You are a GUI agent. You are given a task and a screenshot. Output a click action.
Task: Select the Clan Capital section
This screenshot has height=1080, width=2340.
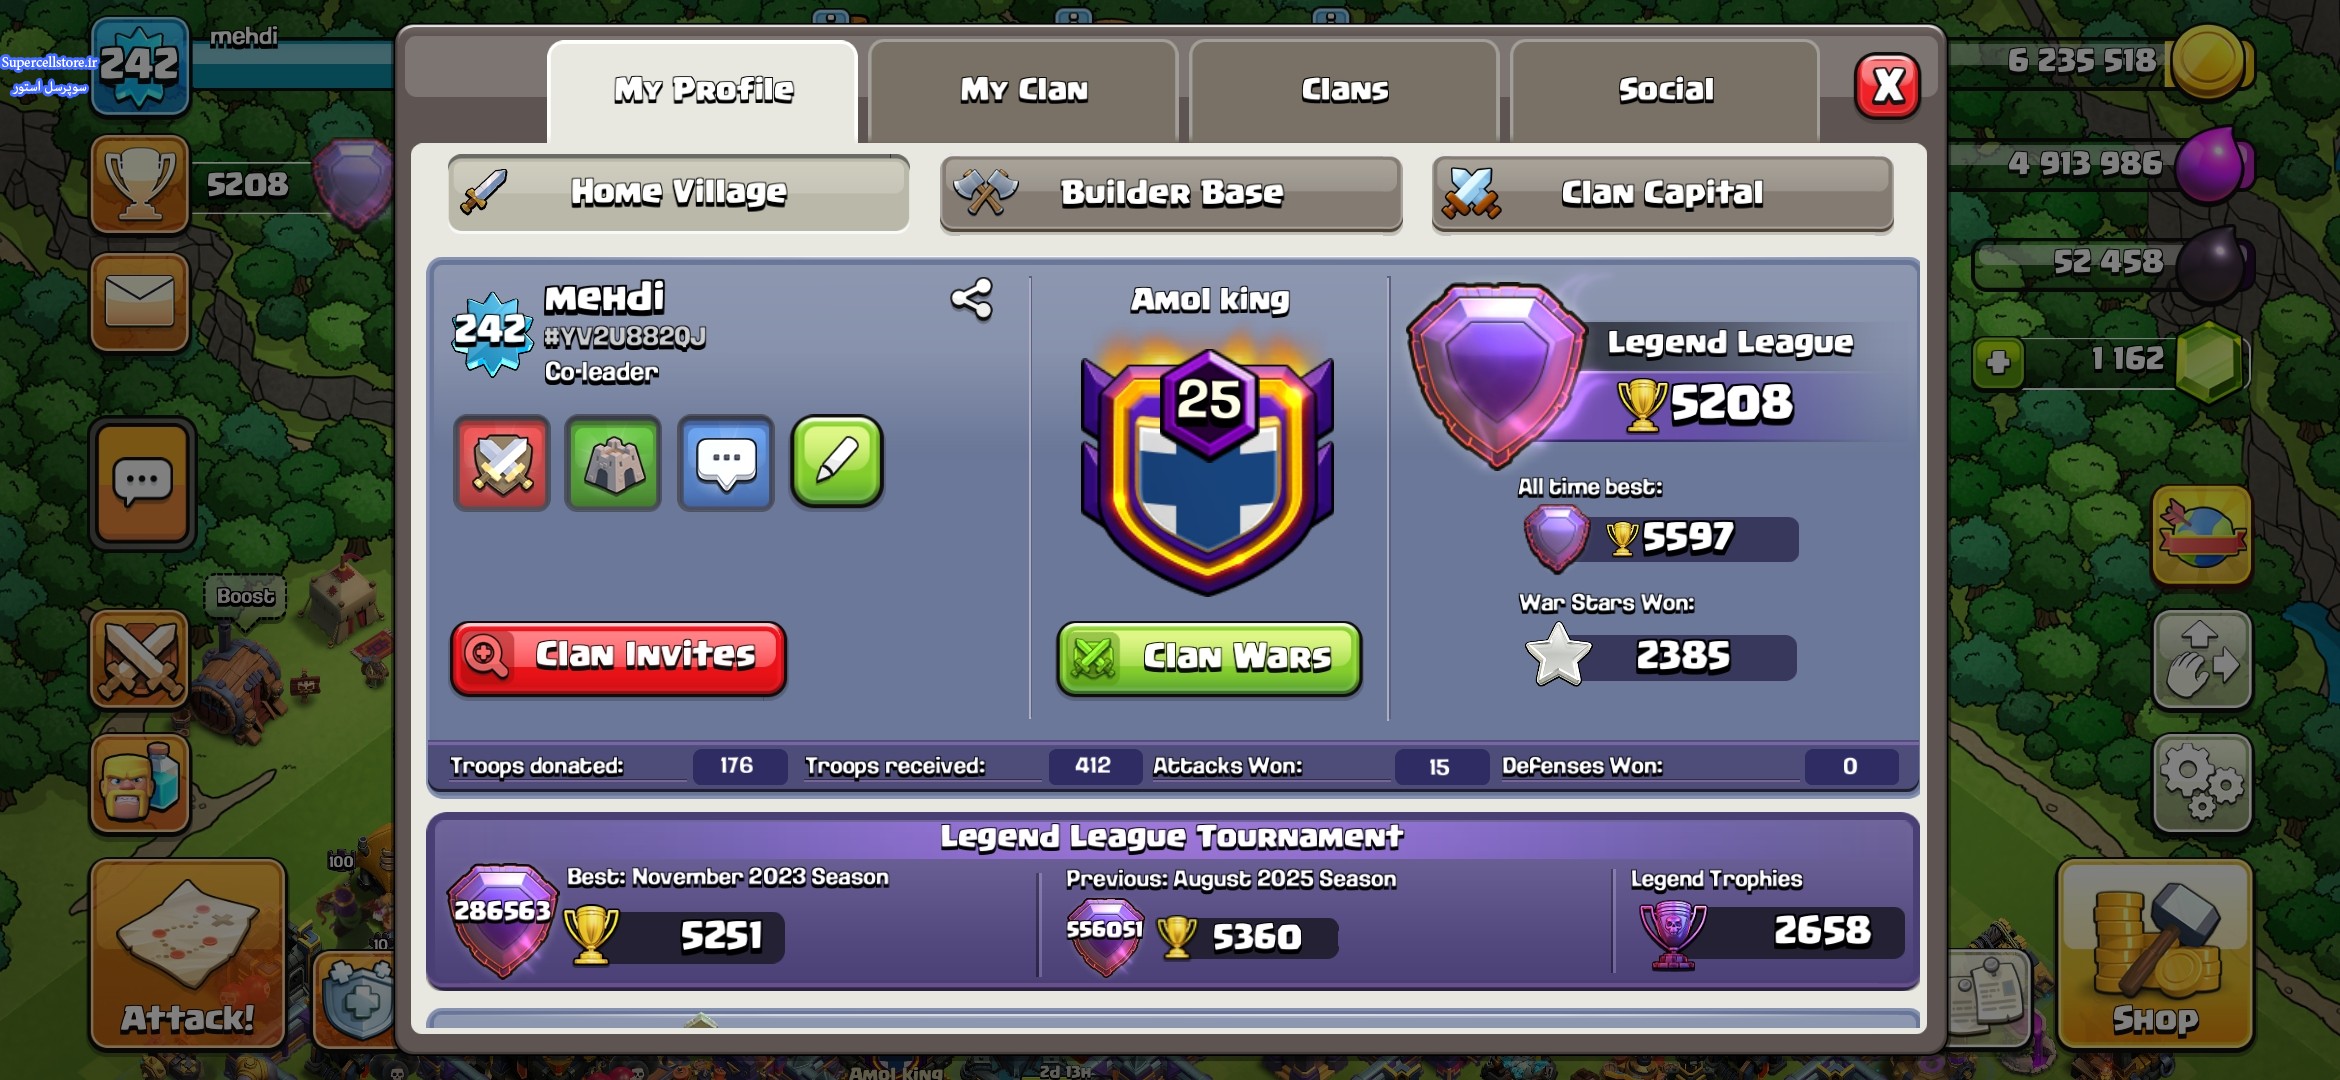pyautogui.click(x=1662, y=193)
